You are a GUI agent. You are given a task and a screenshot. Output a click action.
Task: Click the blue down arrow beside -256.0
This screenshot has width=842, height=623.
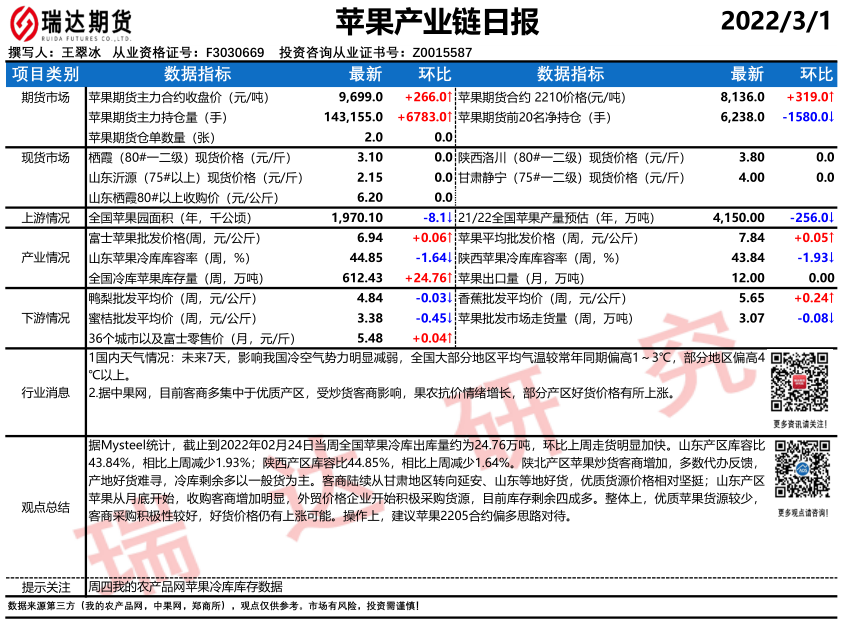(x=833, y=217)
